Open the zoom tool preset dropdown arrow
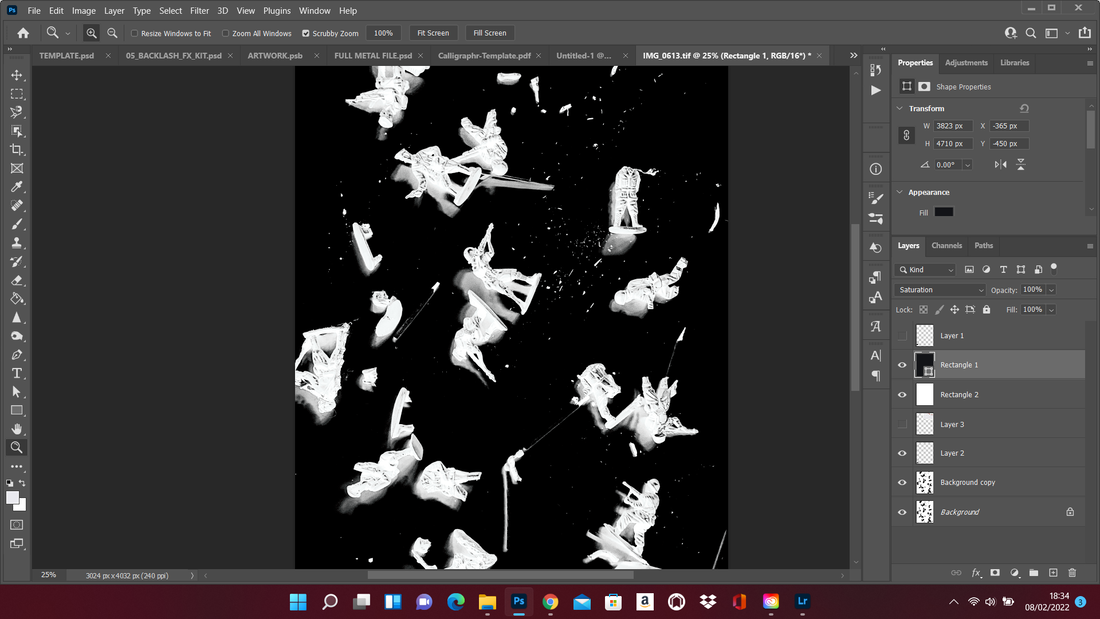This screenshot has height=619, width=1100. [68, 33]
